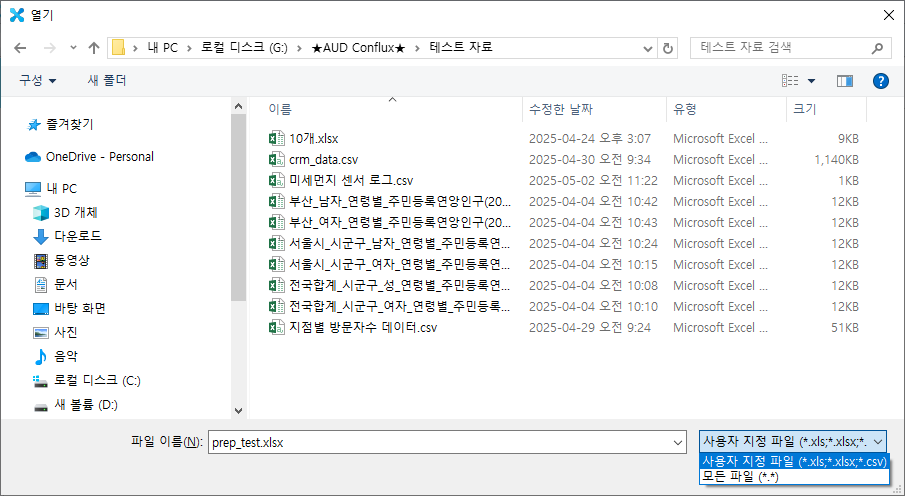Viewport: 905px width, 496px height.
Task: Sort by 이름 column header
Action: [x=280, y=109]
